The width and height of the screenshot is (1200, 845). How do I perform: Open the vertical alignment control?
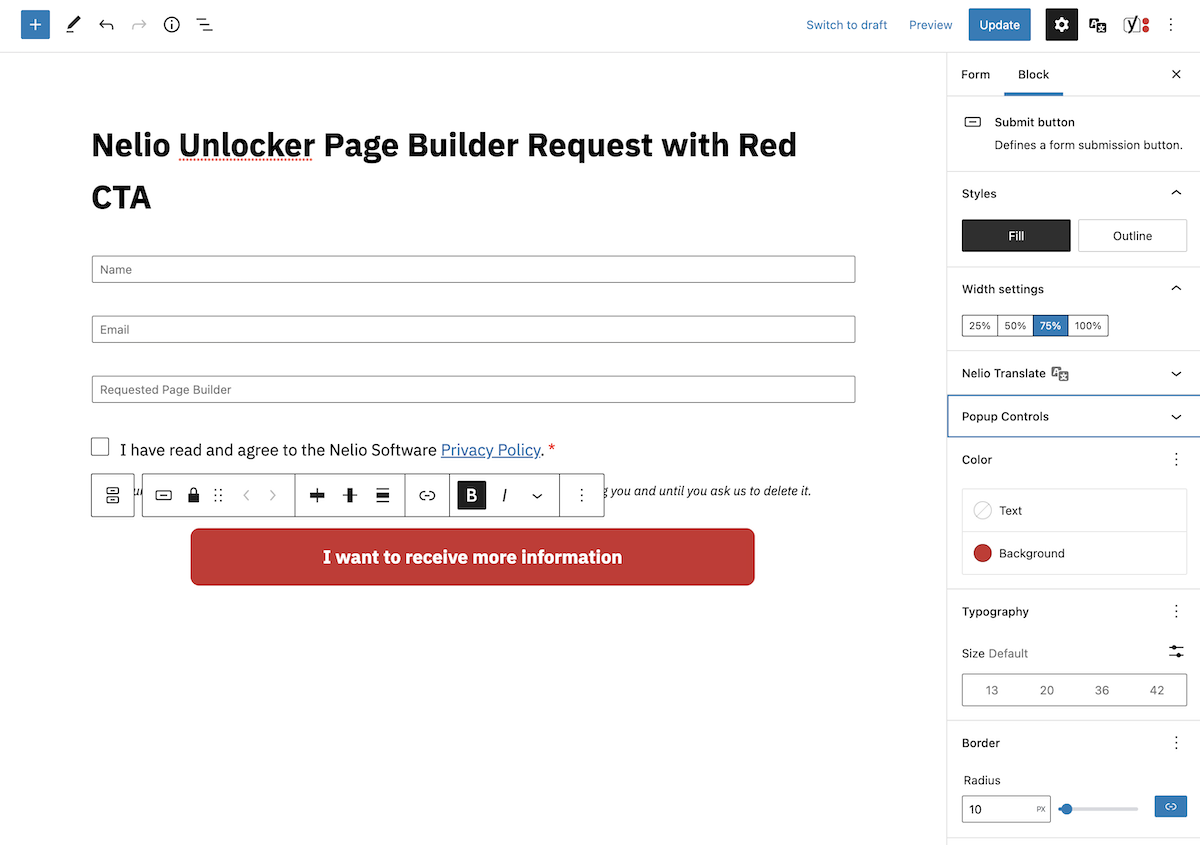350,495
